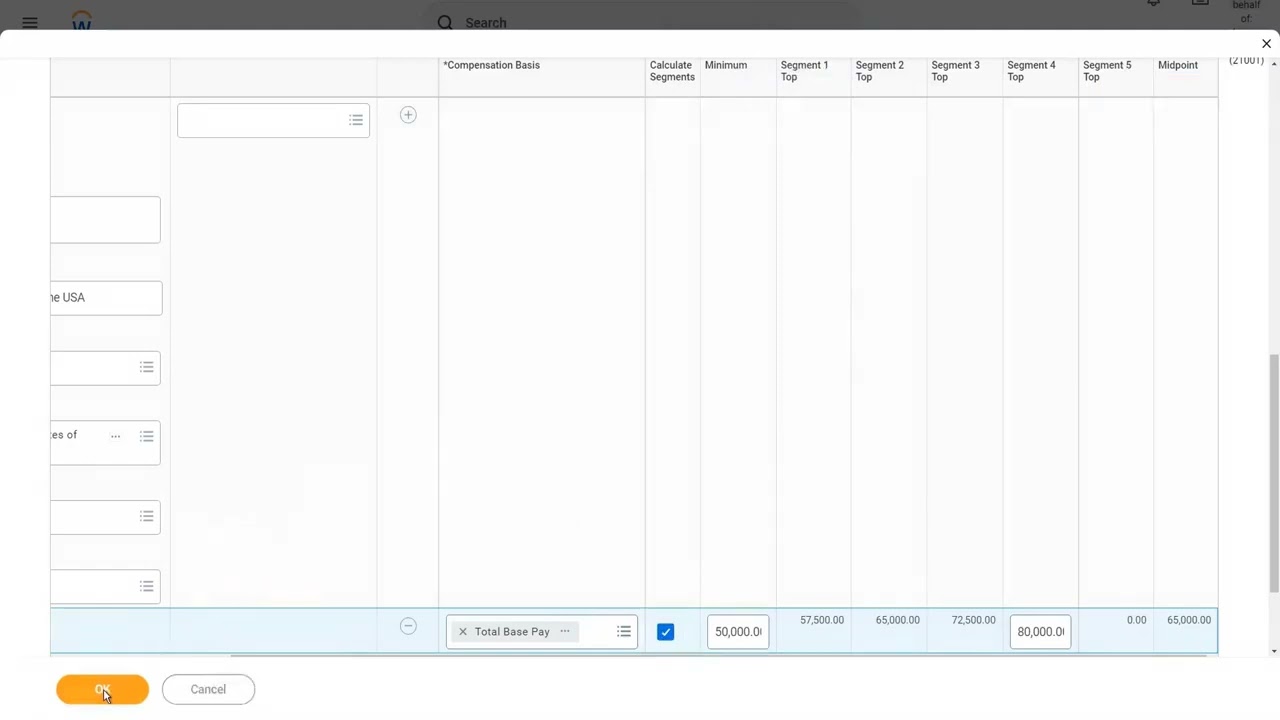Click the Segment 5 value 0.00

tap(1136, 620)
